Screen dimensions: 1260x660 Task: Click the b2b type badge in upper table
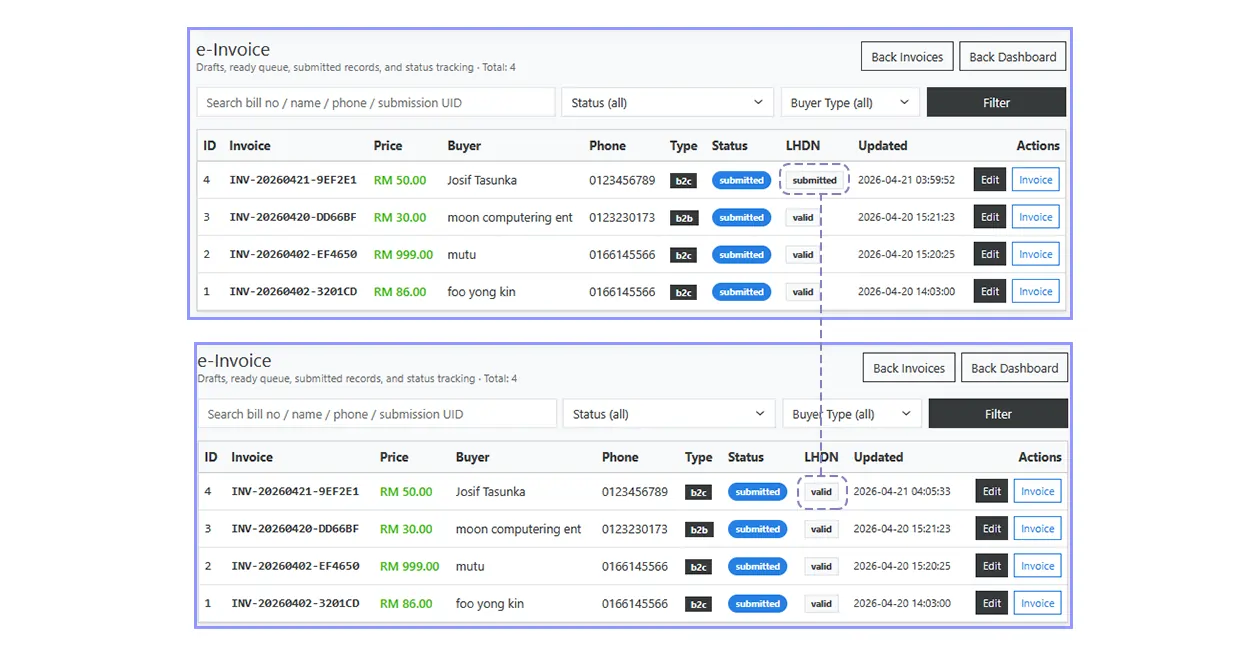684,218
